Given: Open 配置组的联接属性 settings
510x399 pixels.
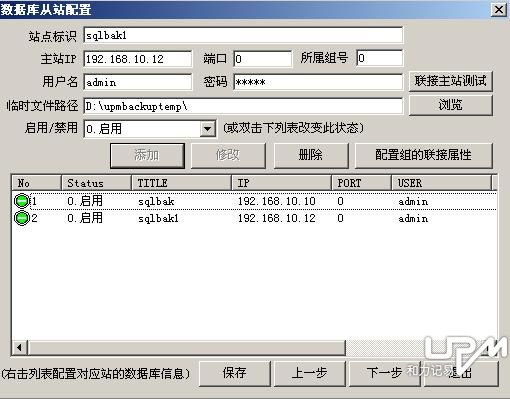Looking at the screenshot, I should tap(423, 155).
